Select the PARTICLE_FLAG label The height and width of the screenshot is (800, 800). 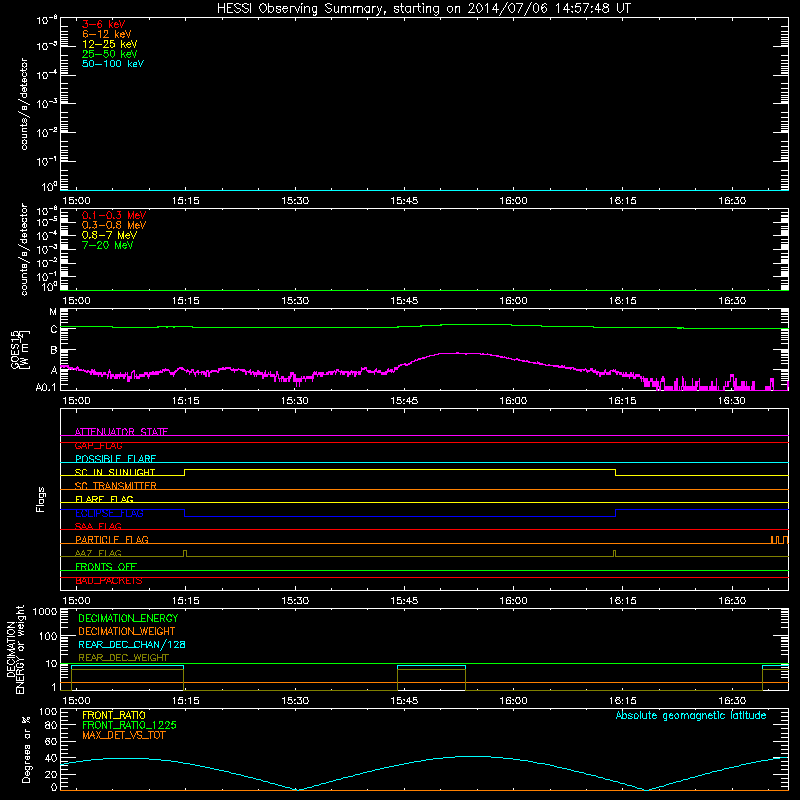tap(112, 539)
